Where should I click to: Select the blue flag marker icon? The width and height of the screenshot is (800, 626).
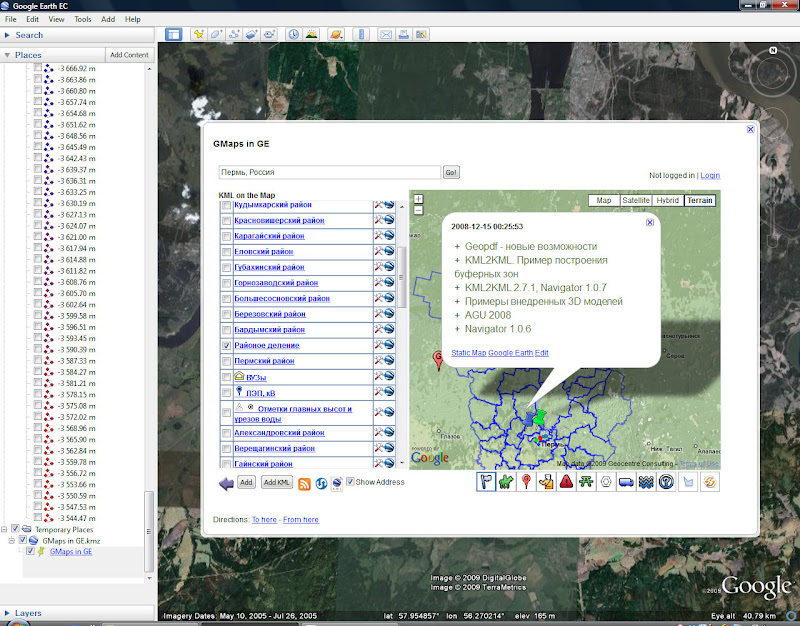coord(486,482)
